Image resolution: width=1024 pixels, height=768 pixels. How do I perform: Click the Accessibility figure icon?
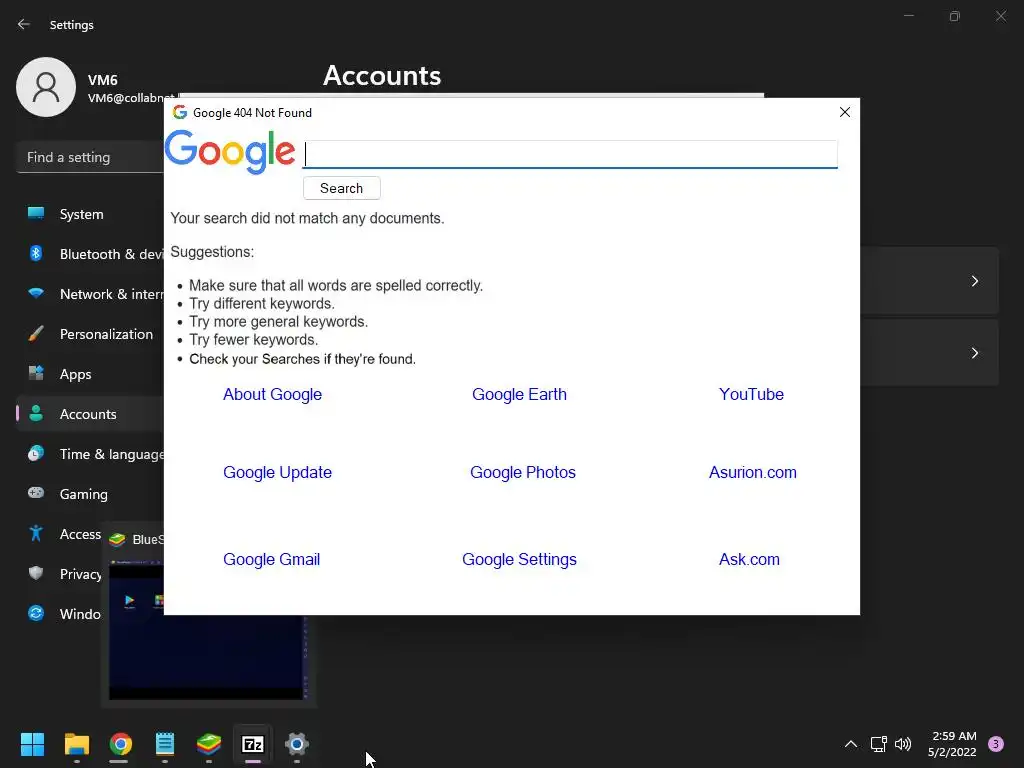point(36,534)
